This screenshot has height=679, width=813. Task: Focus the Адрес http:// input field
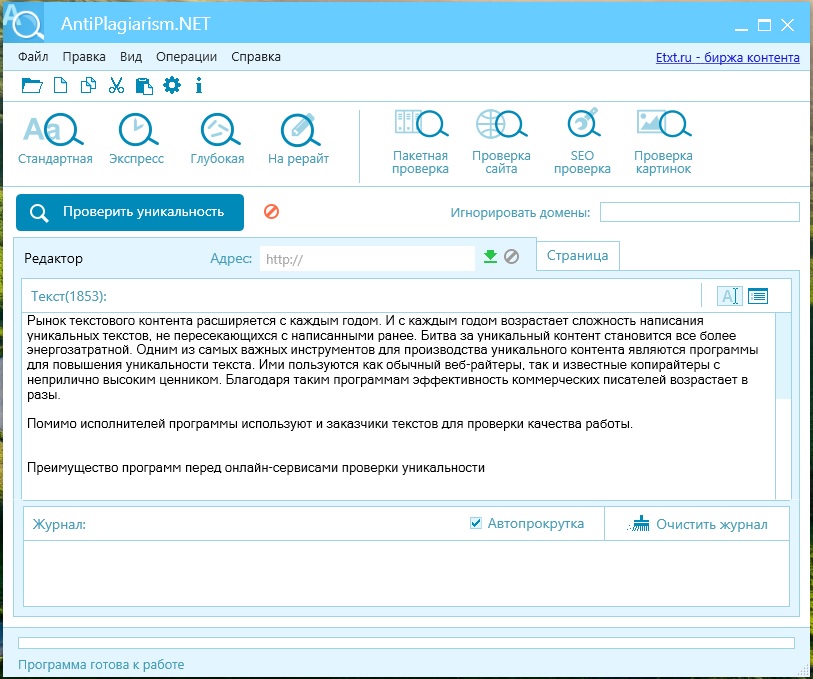(367, 259)
